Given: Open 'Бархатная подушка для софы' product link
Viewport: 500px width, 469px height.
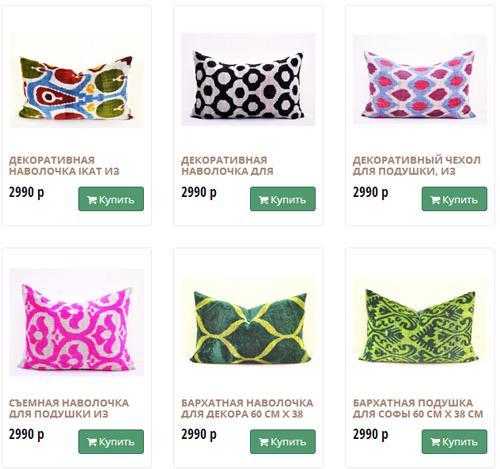Looking at the screenshot, I should tap(418, 408).
